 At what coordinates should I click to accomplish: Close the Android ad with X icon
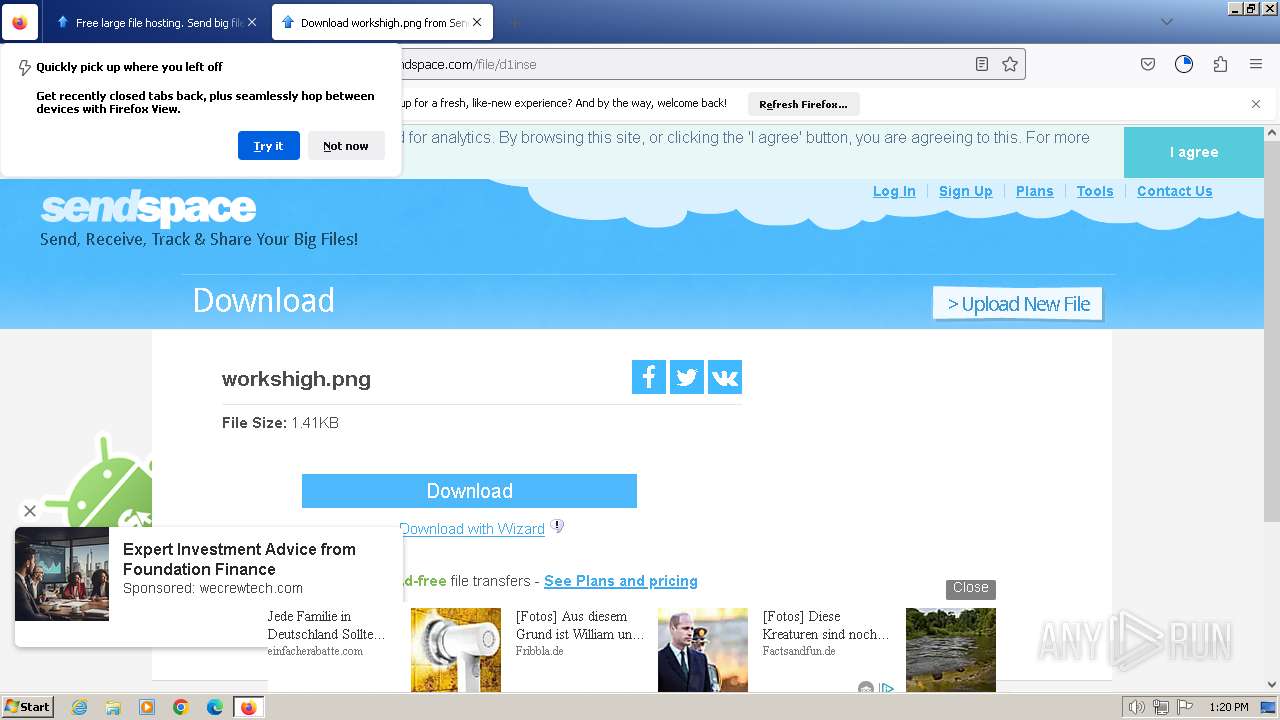pyautogui.click(x=30, y=511)
